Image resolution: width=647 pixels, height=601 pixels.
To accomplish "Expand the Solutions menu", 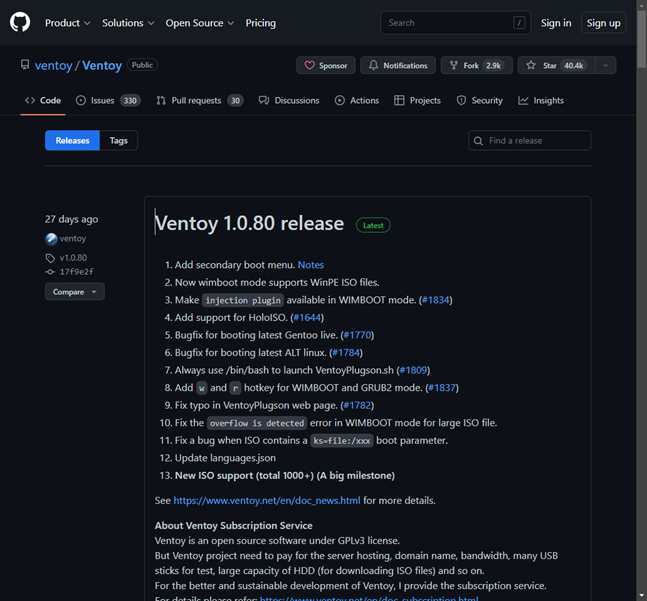I will (x=128, y=23).
